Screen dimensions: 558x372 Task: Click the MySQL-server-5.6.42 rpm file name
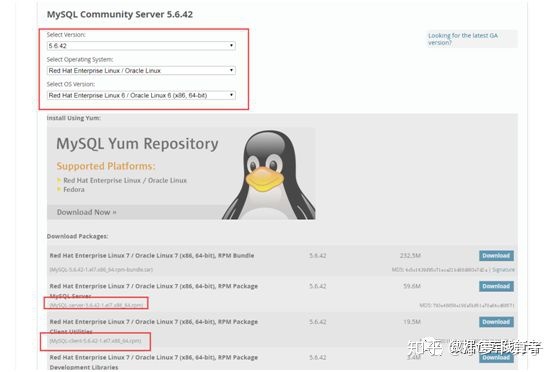pyautogui.click(x=96, y=305)
